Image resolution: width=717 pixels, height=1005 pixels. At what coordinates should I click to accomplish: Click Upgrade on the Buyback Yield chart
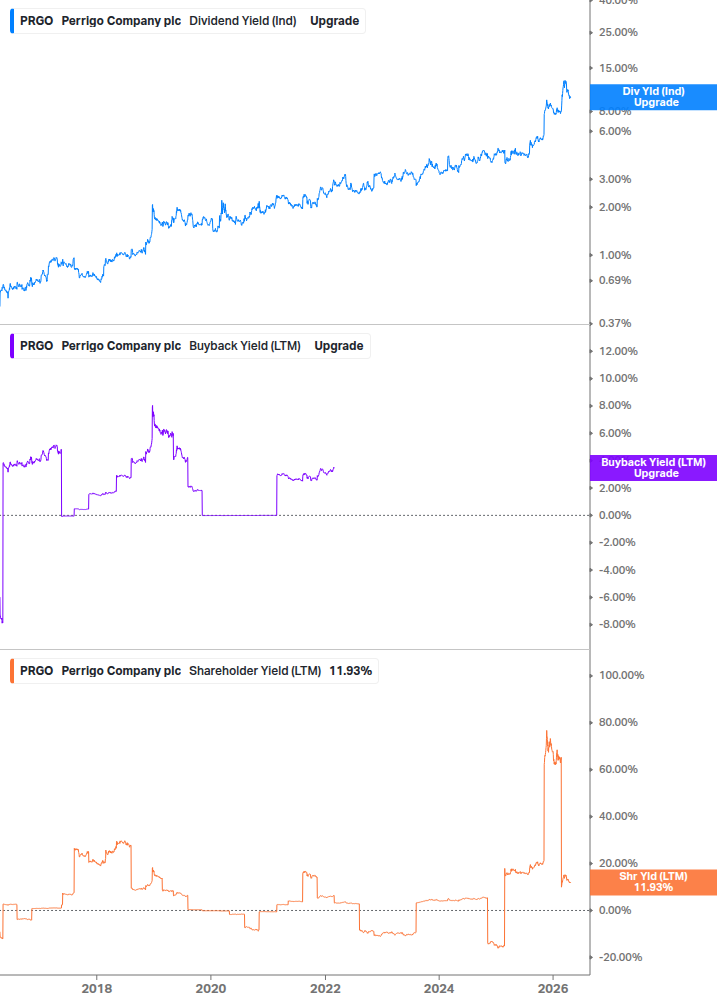point(339,345)
